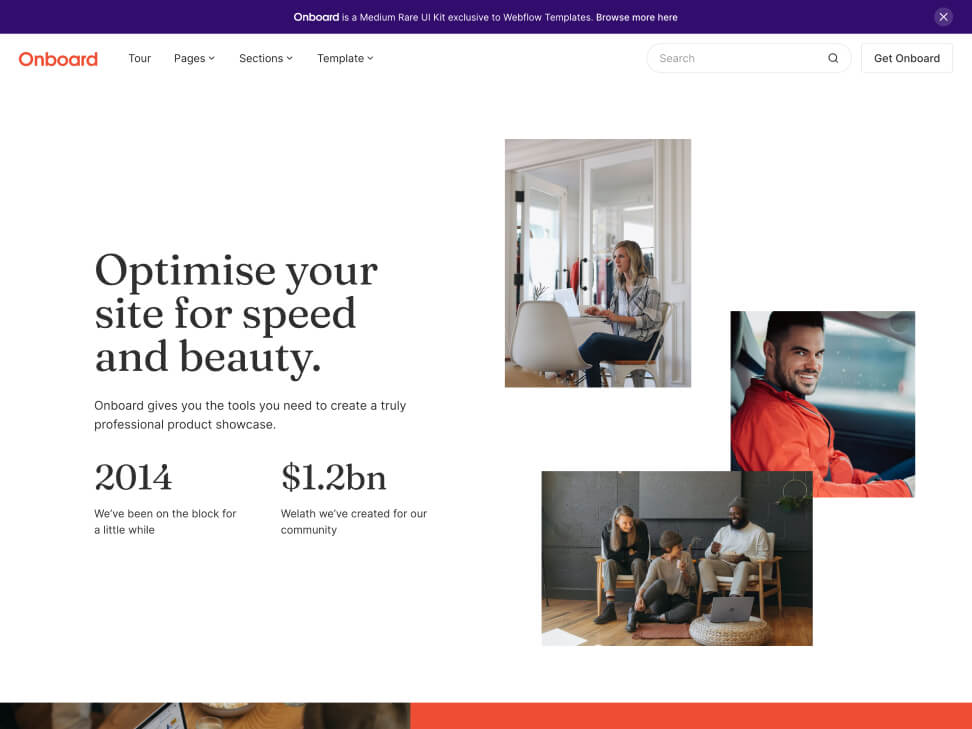The width and height of the screenshot is (972, 729).
Task: Expand the Pages dropdown menu
Action: [194, 58]
